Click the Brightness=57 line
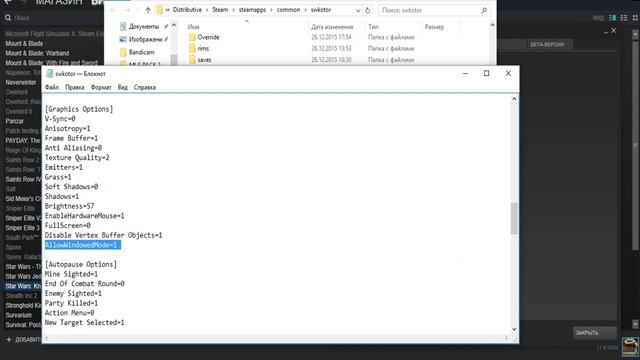Screen dimensions: 640x360 pyautogui.click(x=69, y=206)
